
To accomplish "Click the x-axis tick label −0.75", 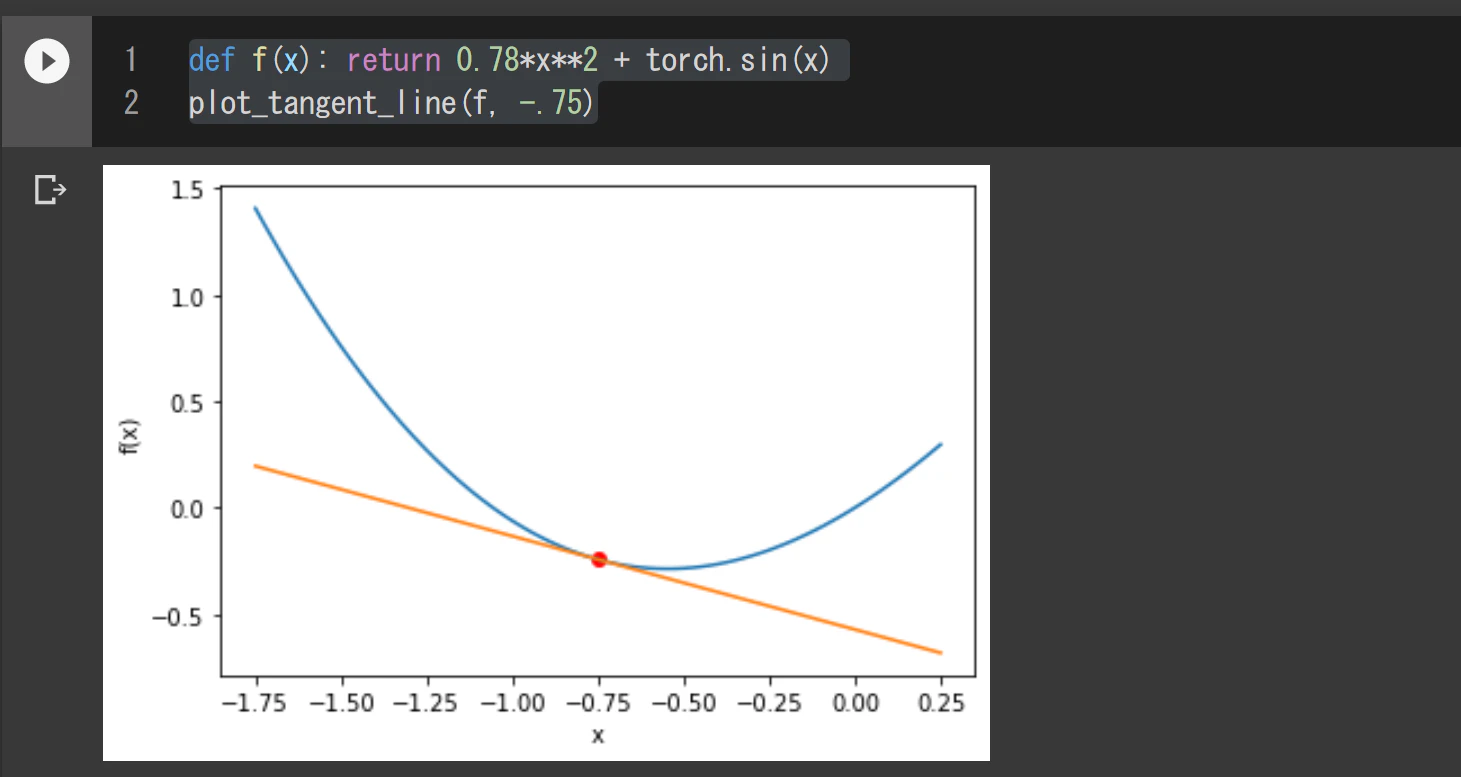I will click(598, 703).
